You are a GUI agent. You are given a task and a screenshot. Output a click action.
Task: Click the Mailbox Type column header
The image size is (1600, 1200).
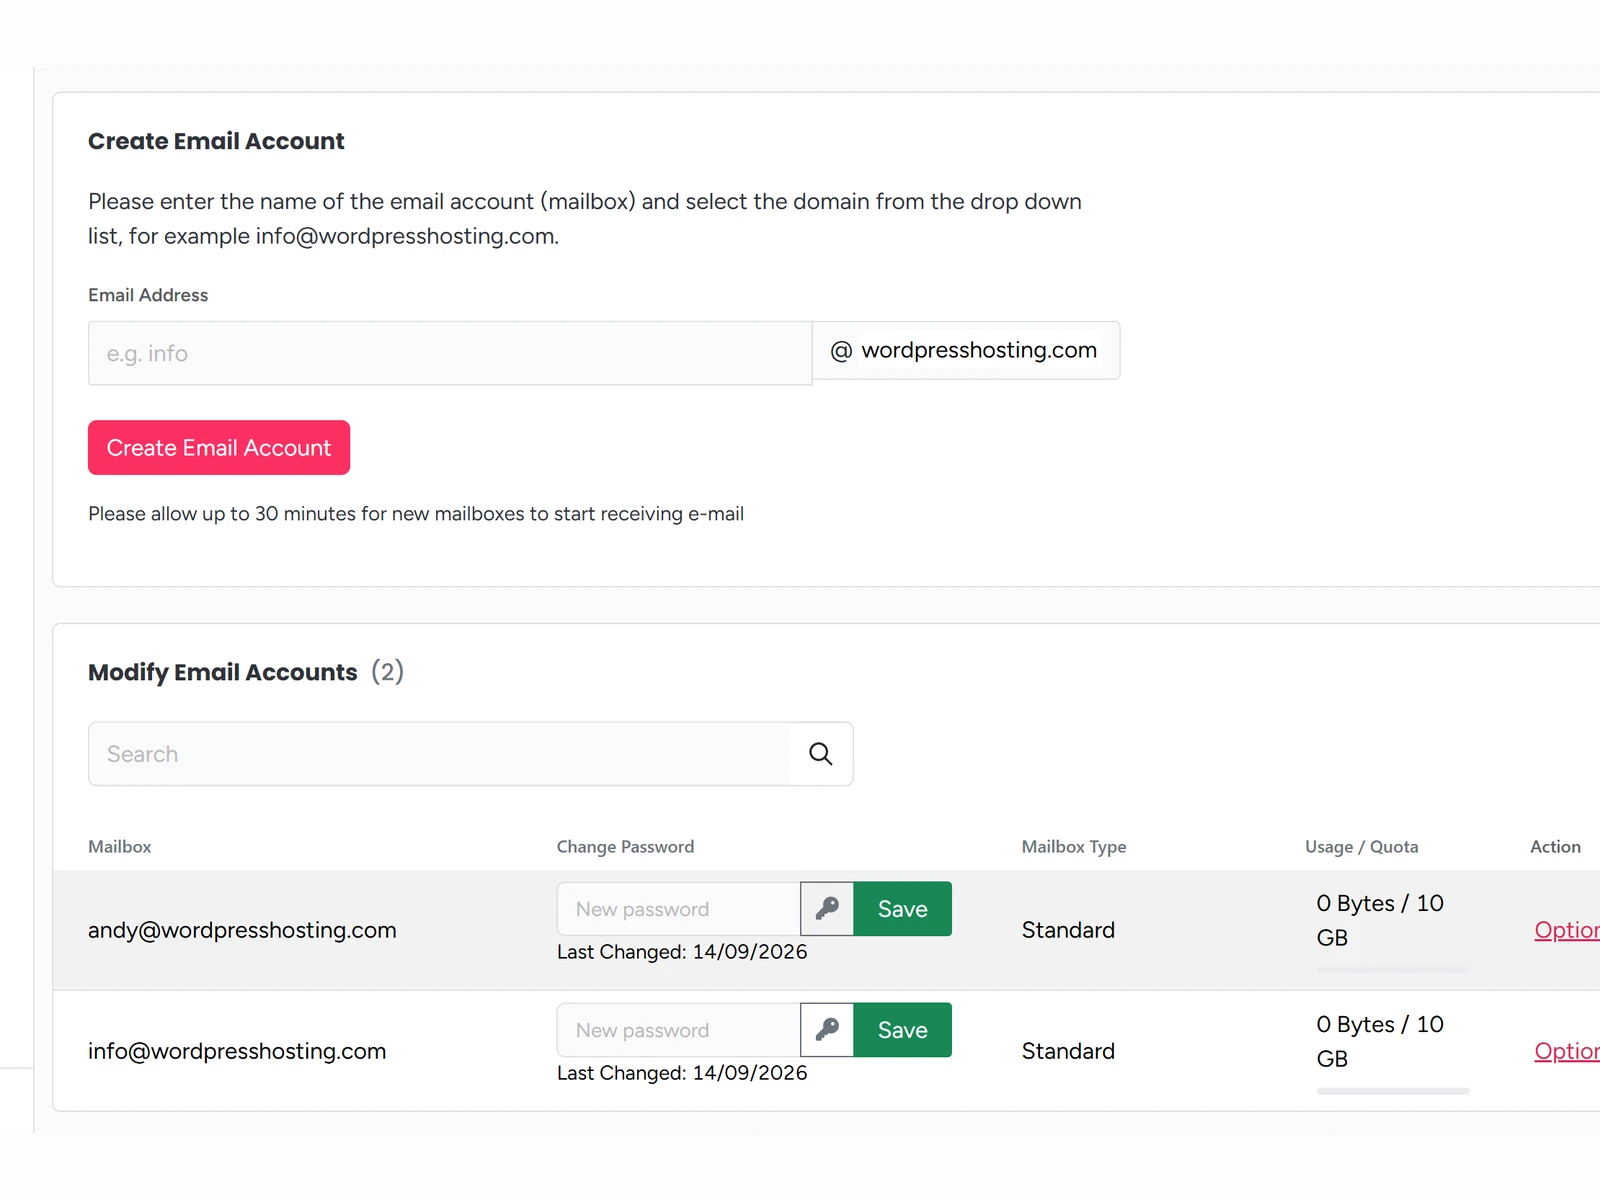pos(1074,847)
